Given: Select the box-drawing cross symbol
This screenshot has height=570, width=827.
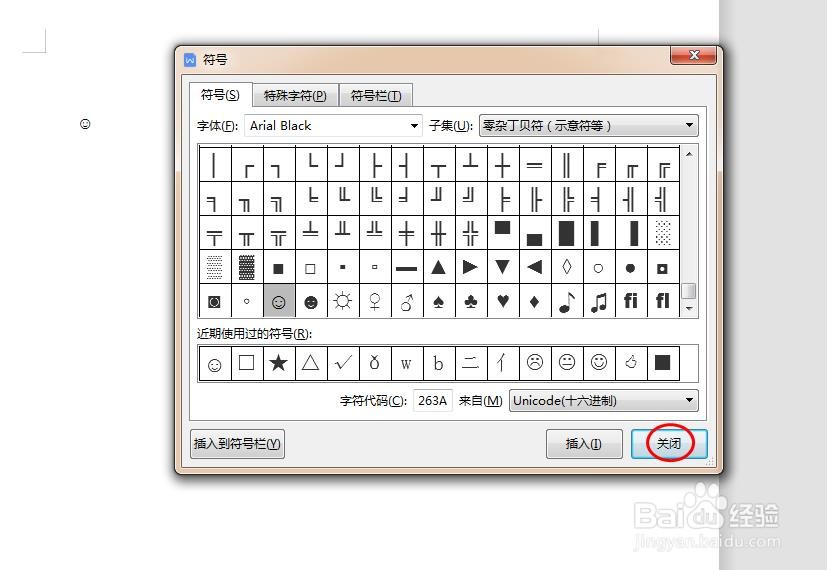Looking at the screenshot, I should [503, 165].
